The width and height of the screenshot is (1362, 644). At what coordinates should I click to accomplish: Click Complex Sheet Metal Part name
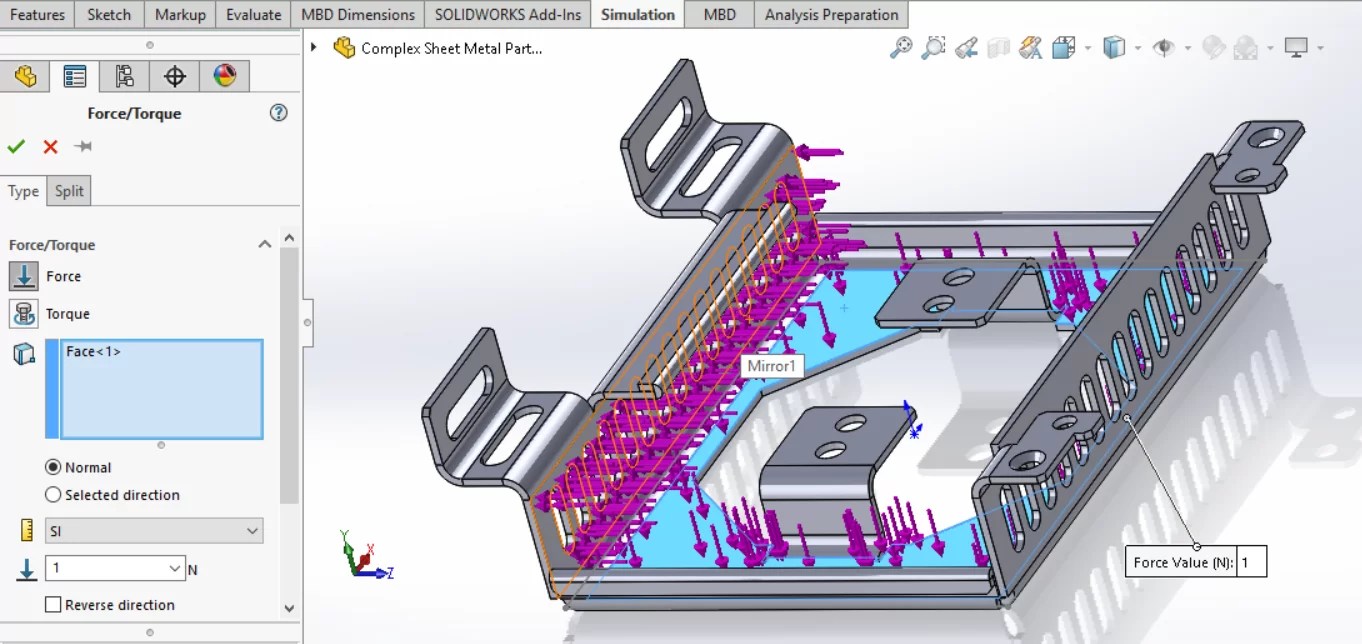click(451, 48)
